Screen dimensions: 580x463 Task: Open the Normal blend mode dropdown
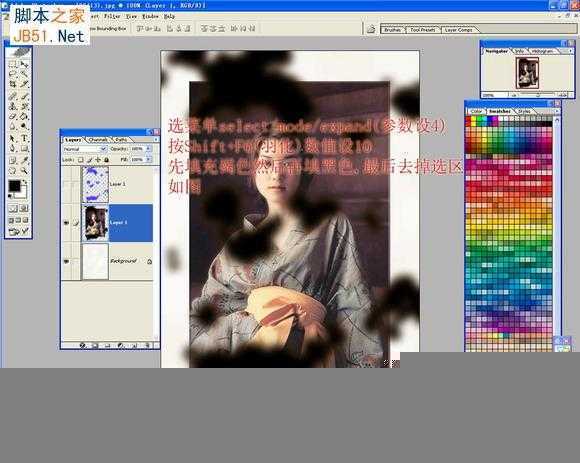pyautogui.click(x=85, y=149)
